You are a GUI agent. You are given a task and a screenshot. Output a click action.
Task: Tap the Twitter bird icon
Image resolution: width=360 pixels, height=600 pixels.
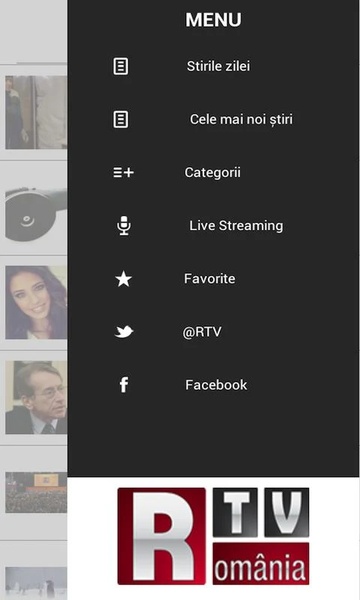124,331
